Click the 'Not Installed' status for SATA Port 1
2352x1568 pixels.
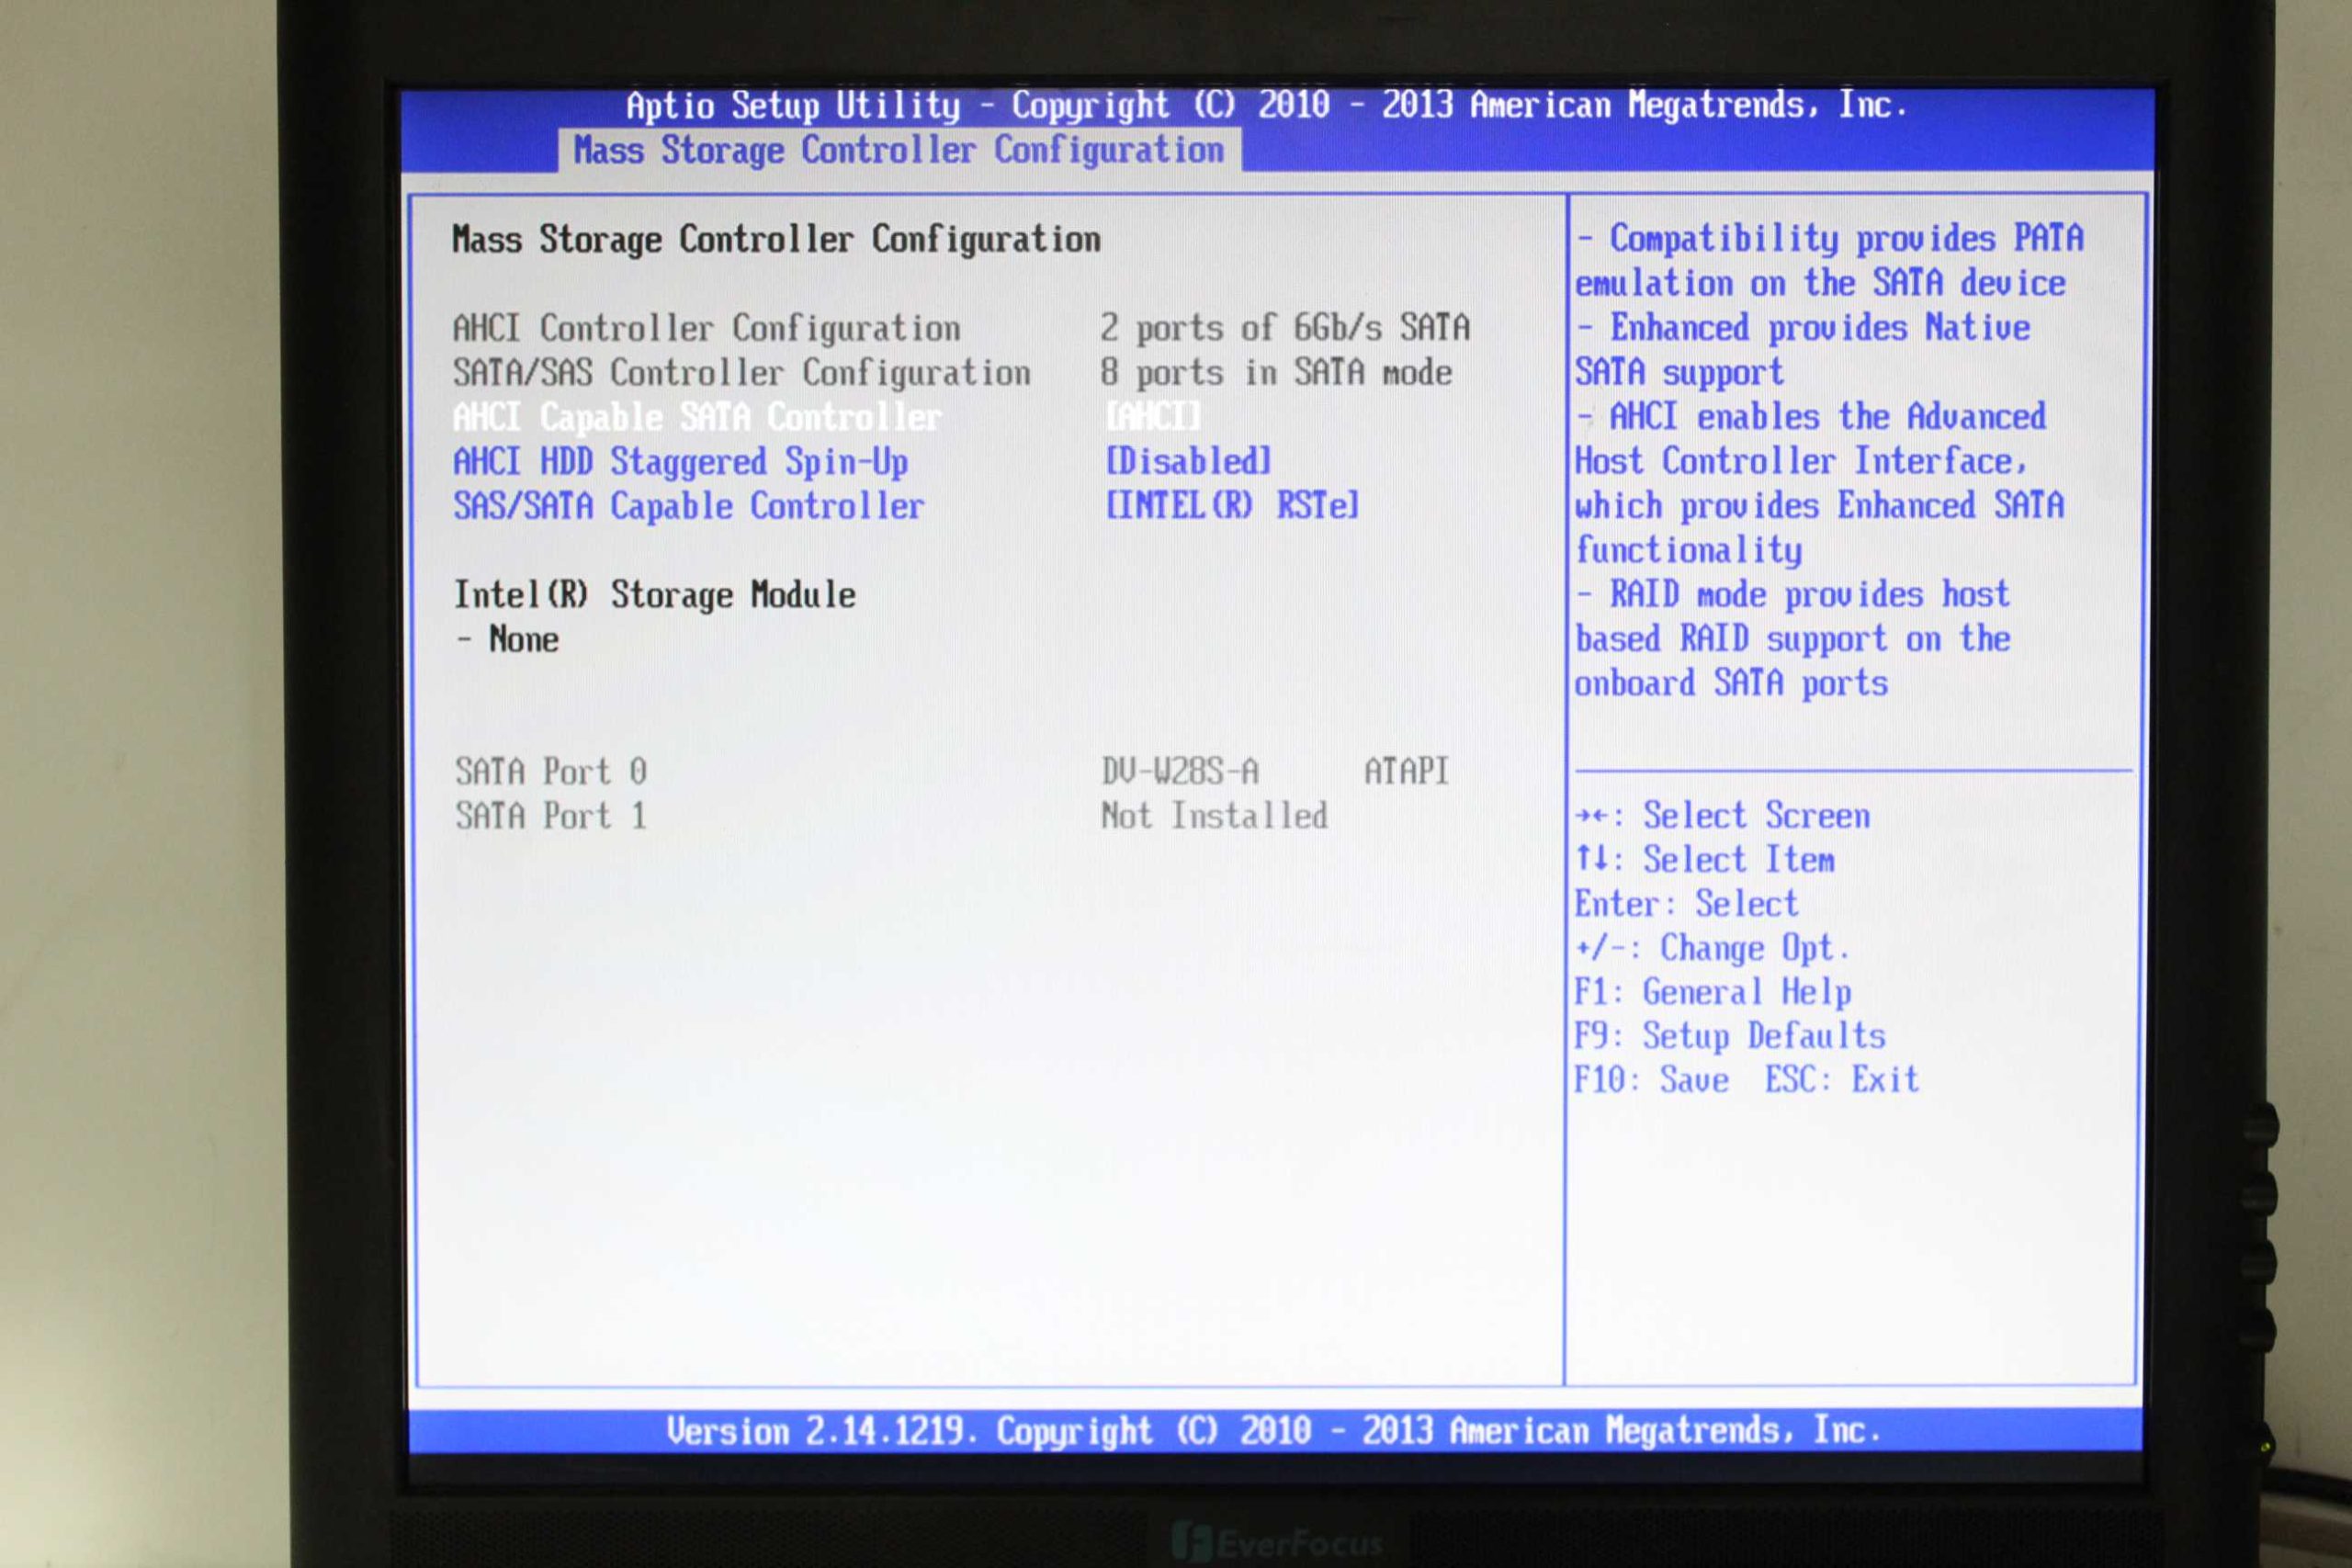click(x=1214, y=816)
